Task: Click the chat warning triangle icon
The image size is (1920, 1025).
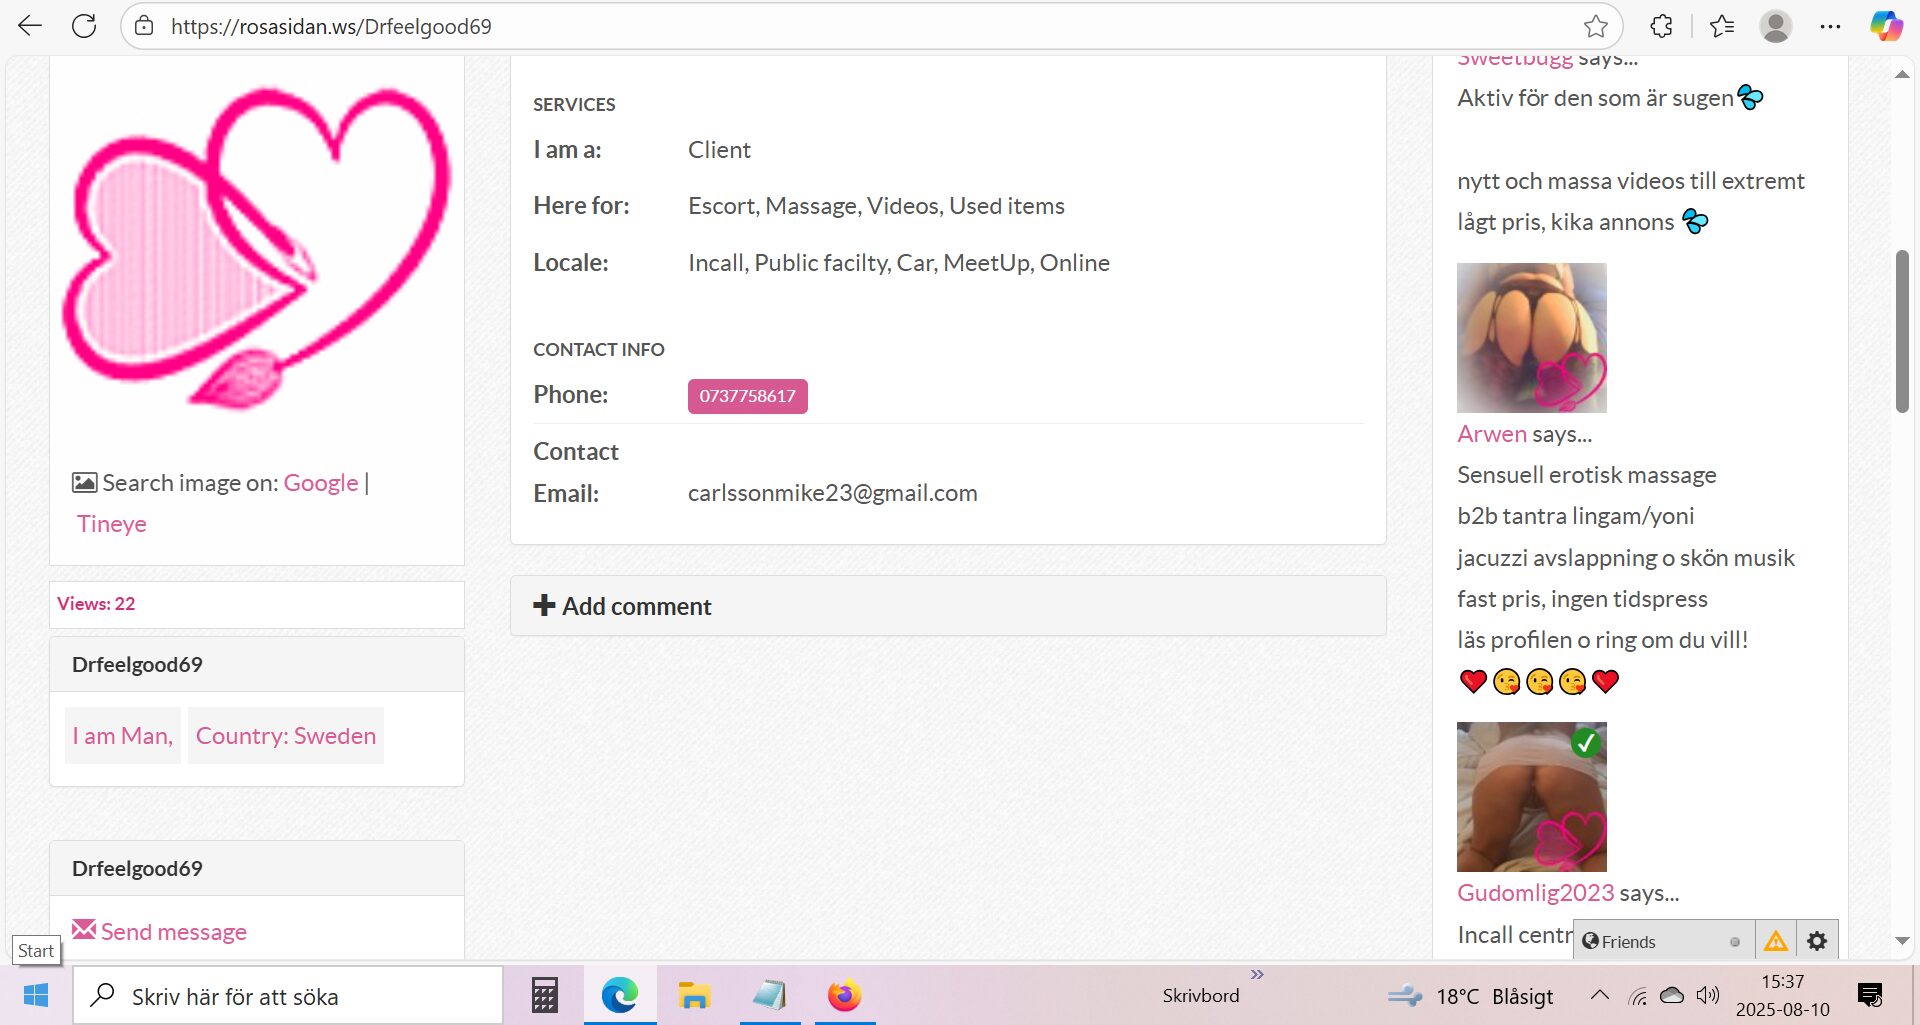Action: pyautogui.click(x=1776, y=941)
